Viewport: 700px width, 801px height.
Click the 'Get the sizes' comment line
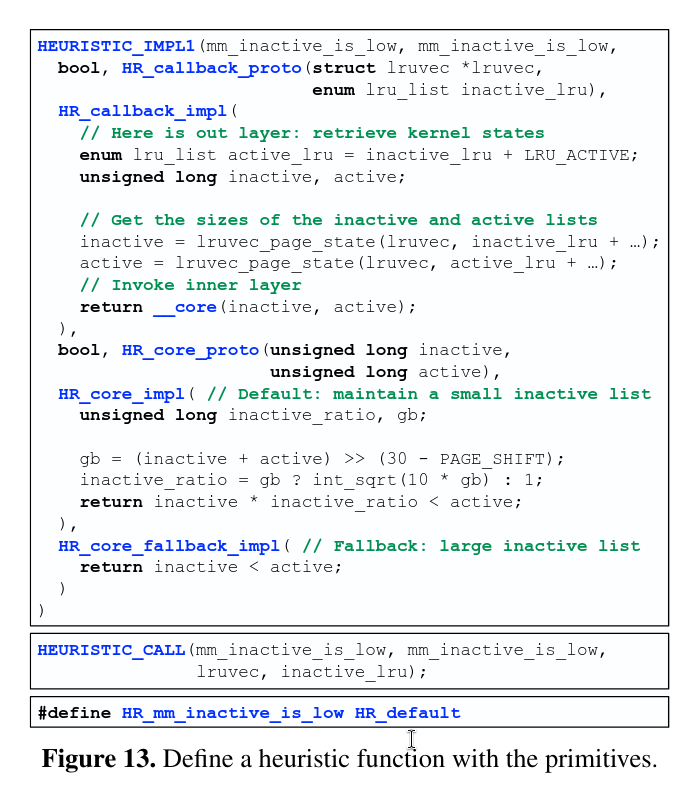pyautogui.click(x=338, y=220)
